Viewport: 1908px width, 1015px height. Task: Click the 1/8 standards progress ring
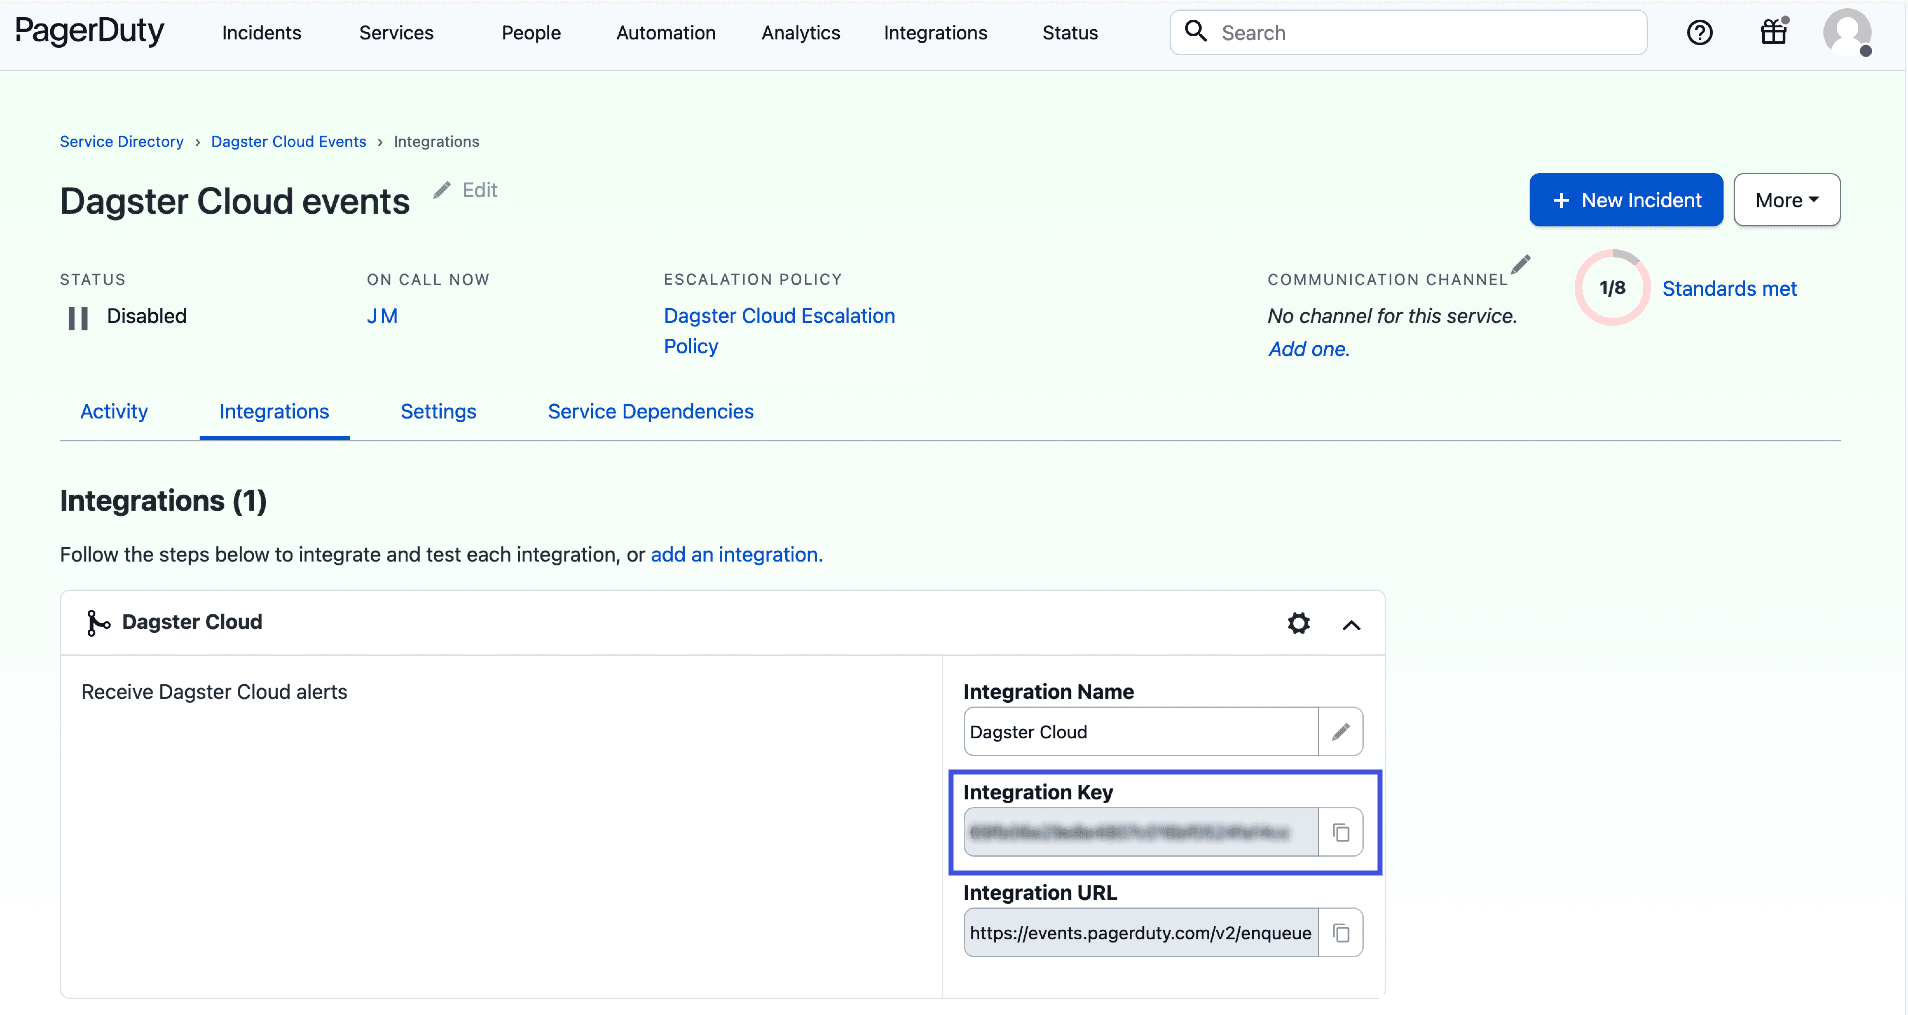click(x=1611, y=287)
